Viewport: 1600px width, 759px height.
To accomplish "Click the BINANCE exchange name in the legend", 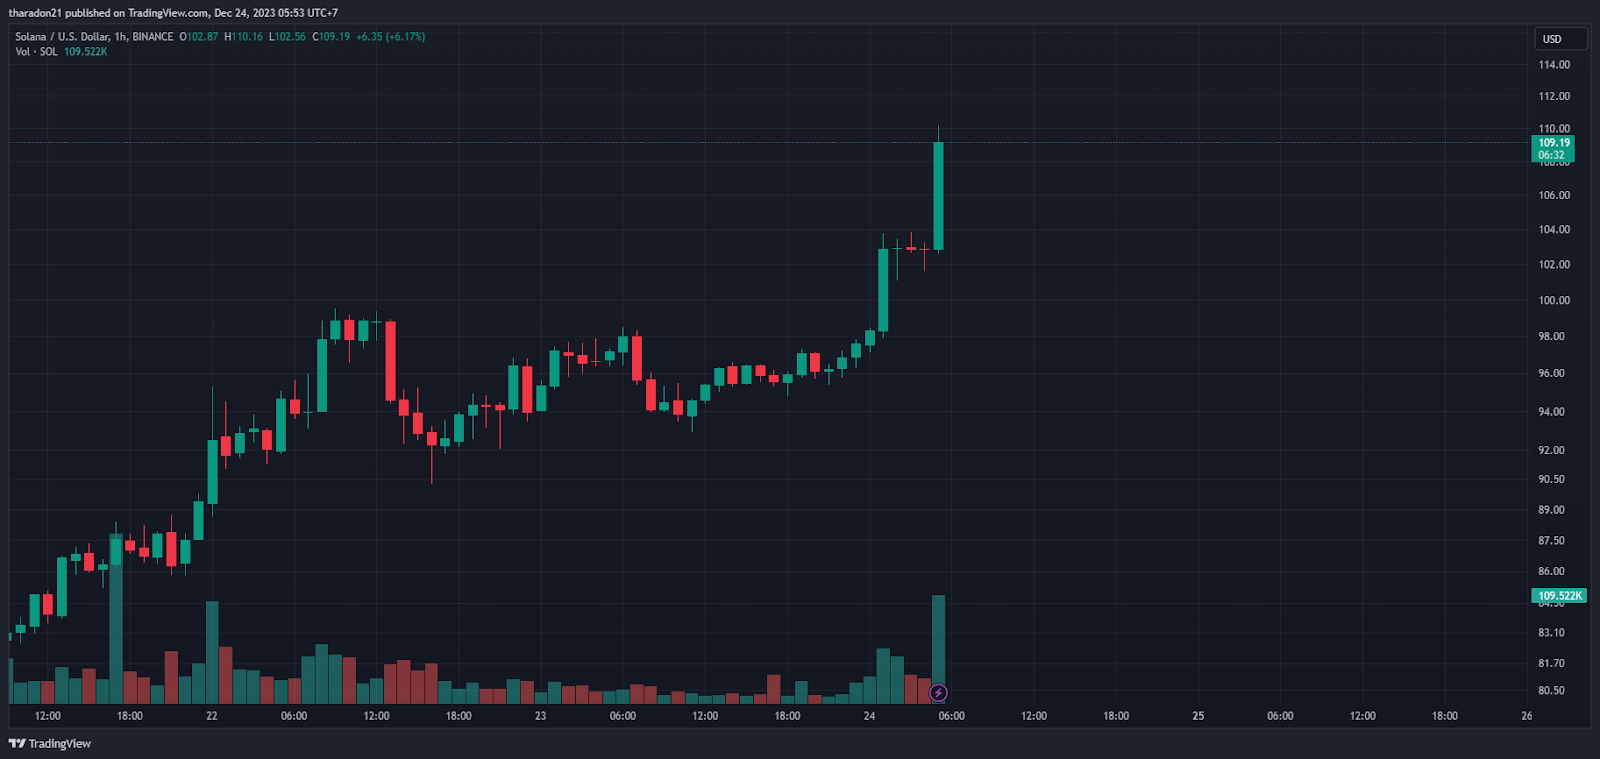I will point(153,37).
